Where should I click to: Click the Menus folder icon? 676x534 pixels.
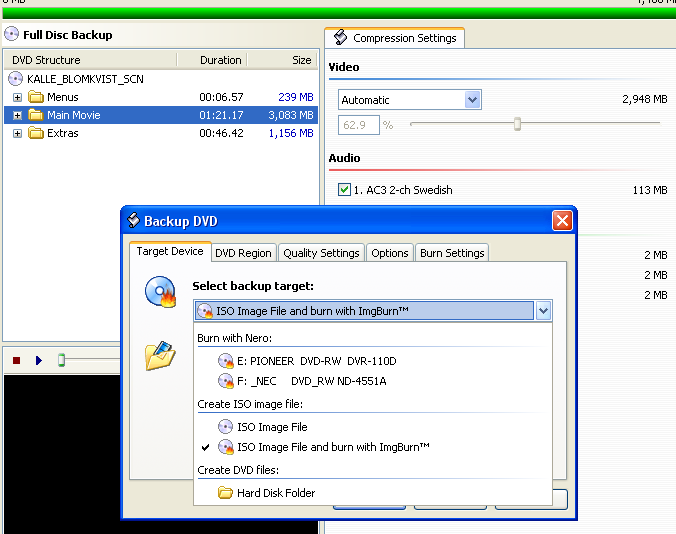[x=36, y=97]
